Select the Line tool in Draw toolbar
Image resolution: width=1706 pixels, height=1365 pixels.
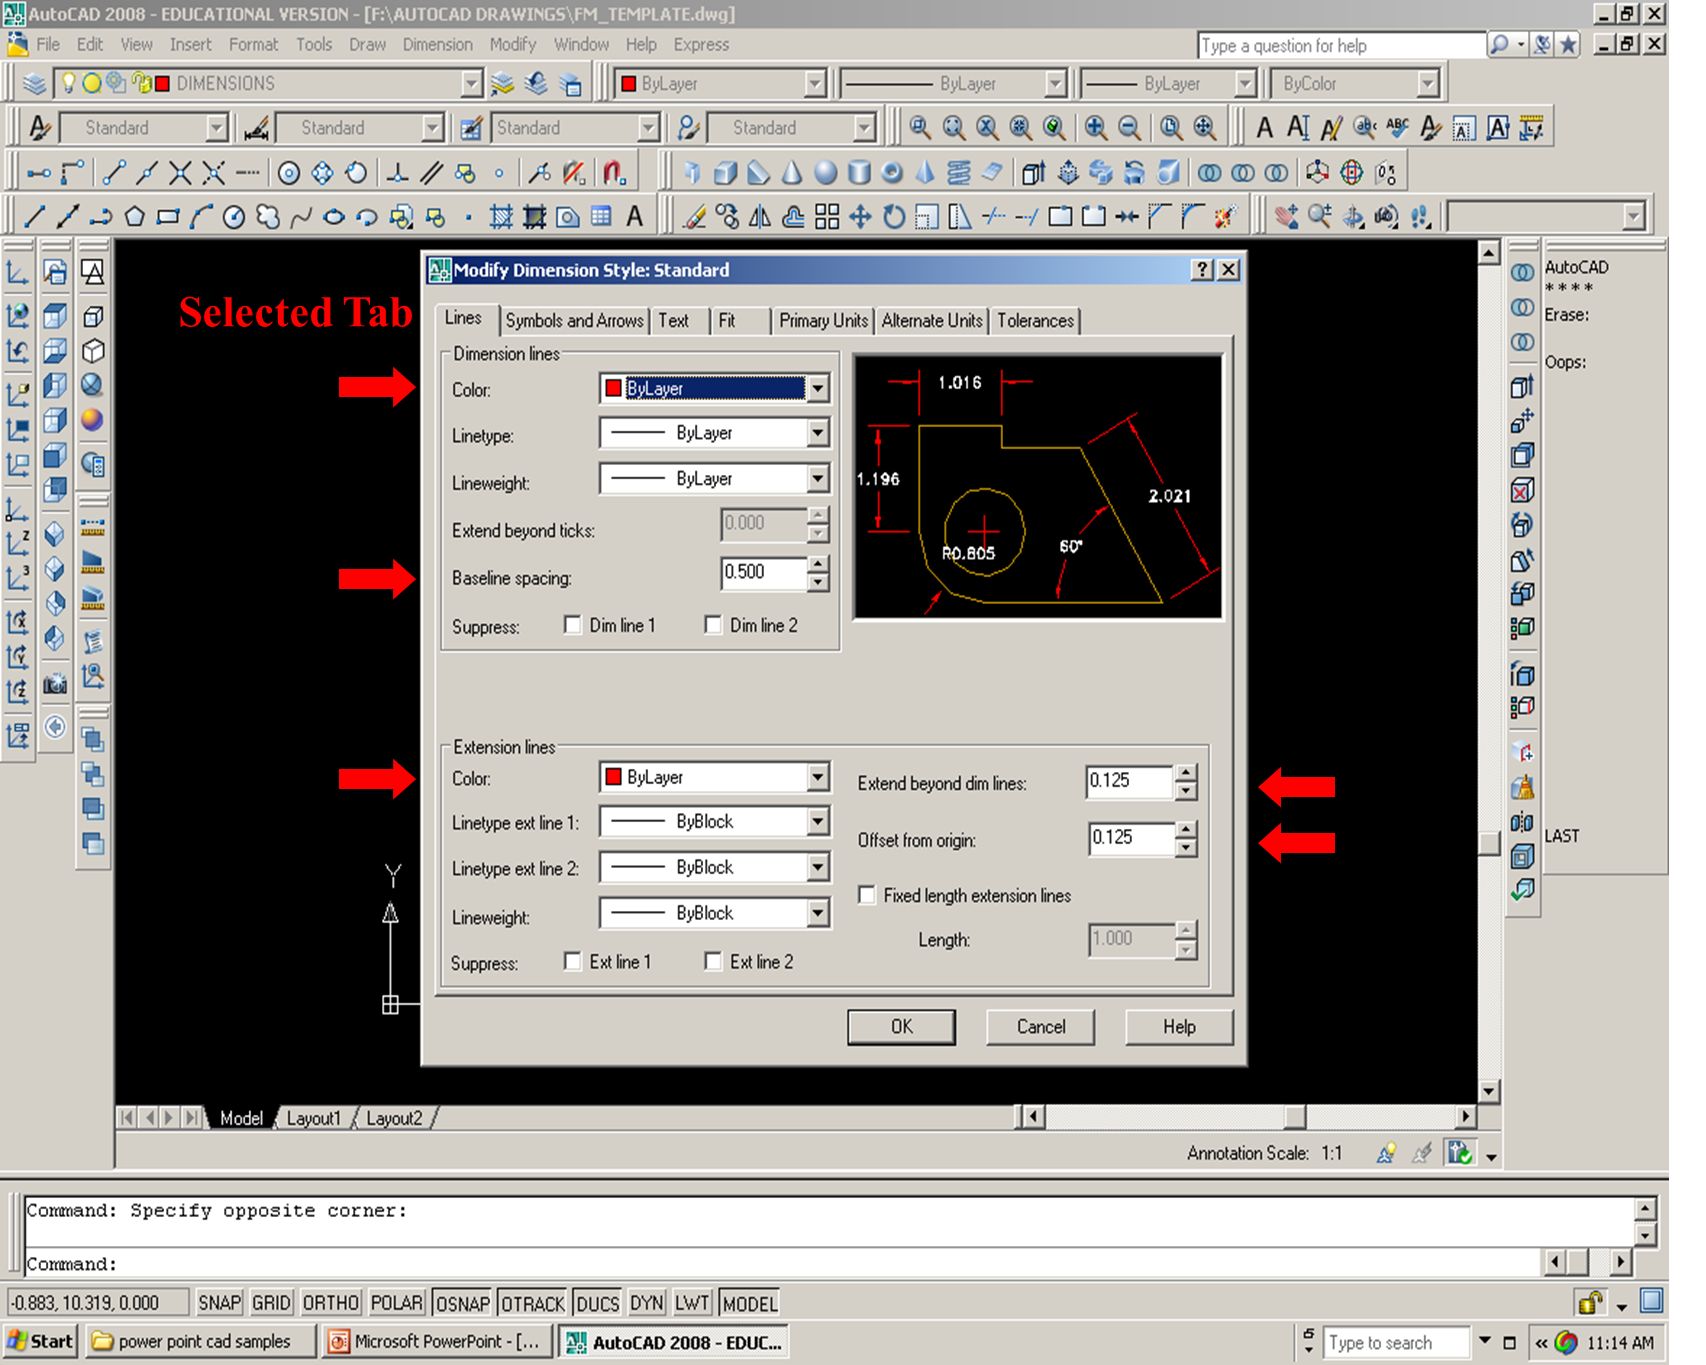(35, 216)
